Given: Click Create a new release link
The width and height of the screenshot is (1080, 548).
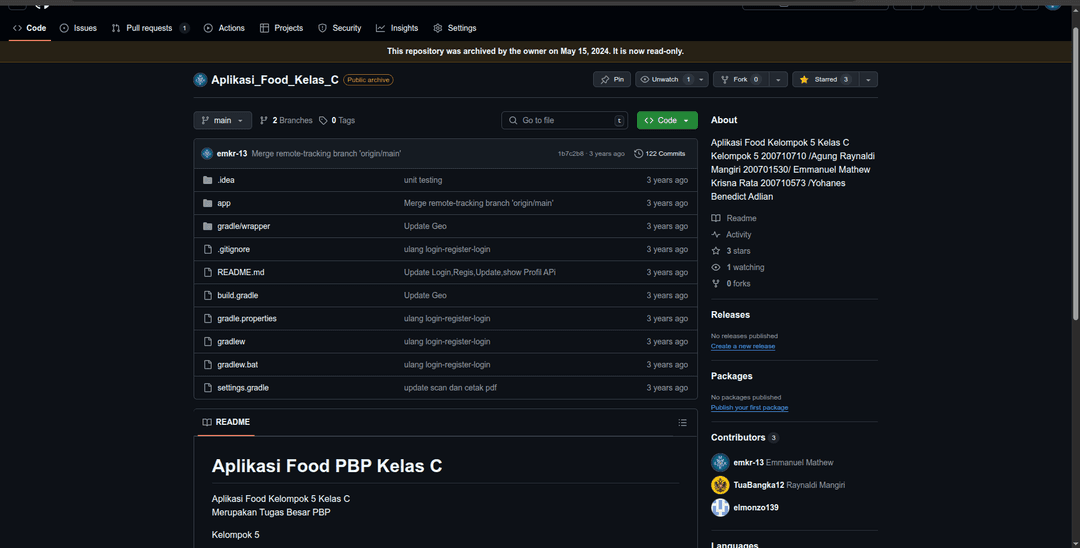Looking at the screenshot, I should coord(743,346).
